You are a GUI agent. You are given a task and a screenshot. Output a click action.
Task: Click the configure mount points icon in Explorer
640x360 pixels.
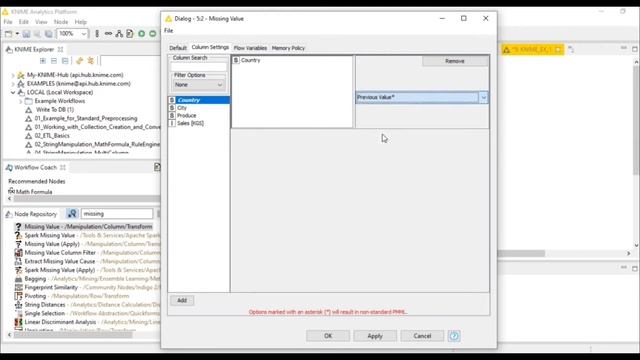(x=91, y=61)
